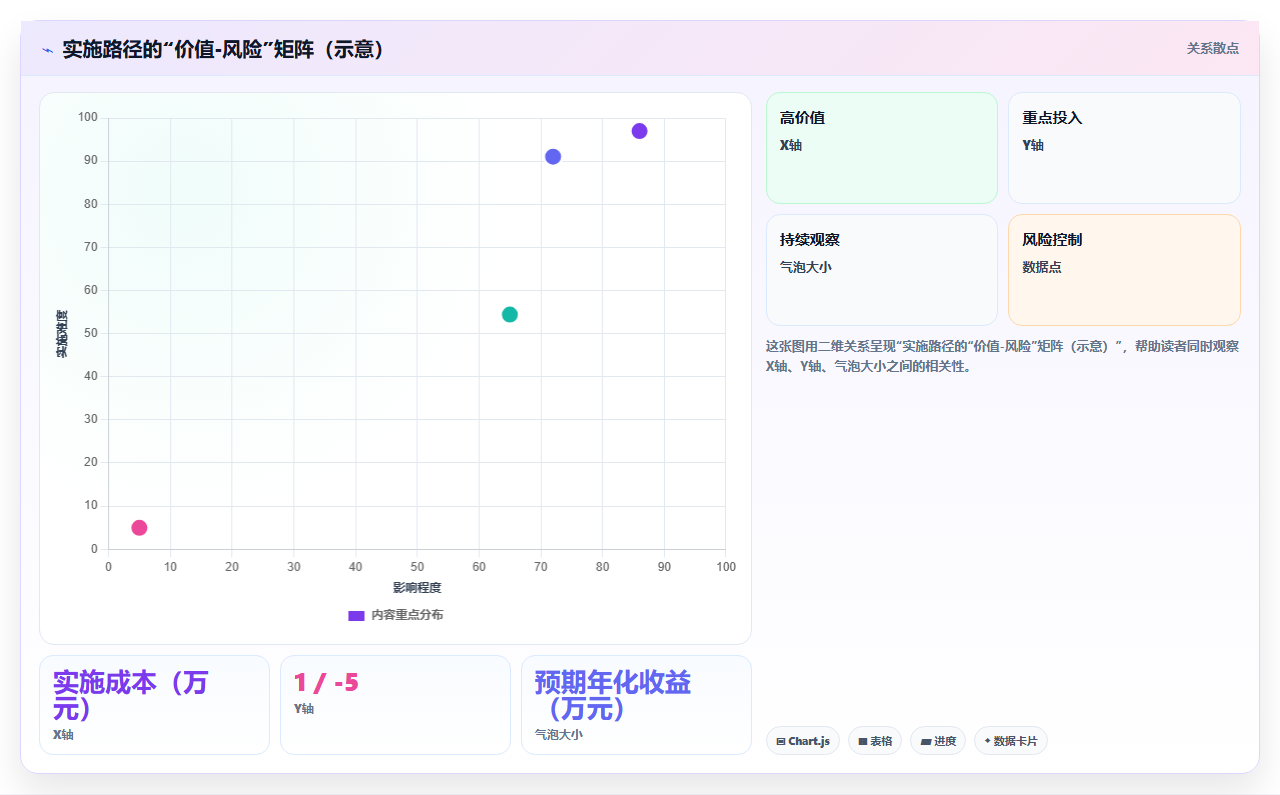
Task: Click the purple legend color box
Action: [x=356, y=615]
